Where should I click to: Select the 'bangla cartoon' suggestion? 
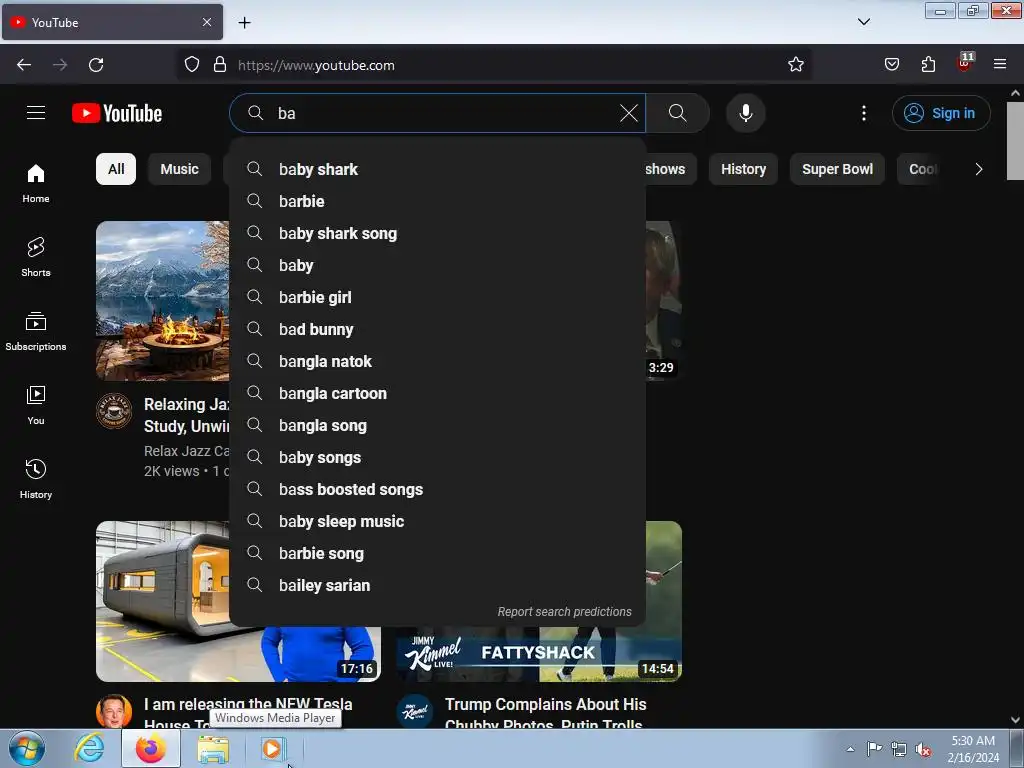(438, 393)
